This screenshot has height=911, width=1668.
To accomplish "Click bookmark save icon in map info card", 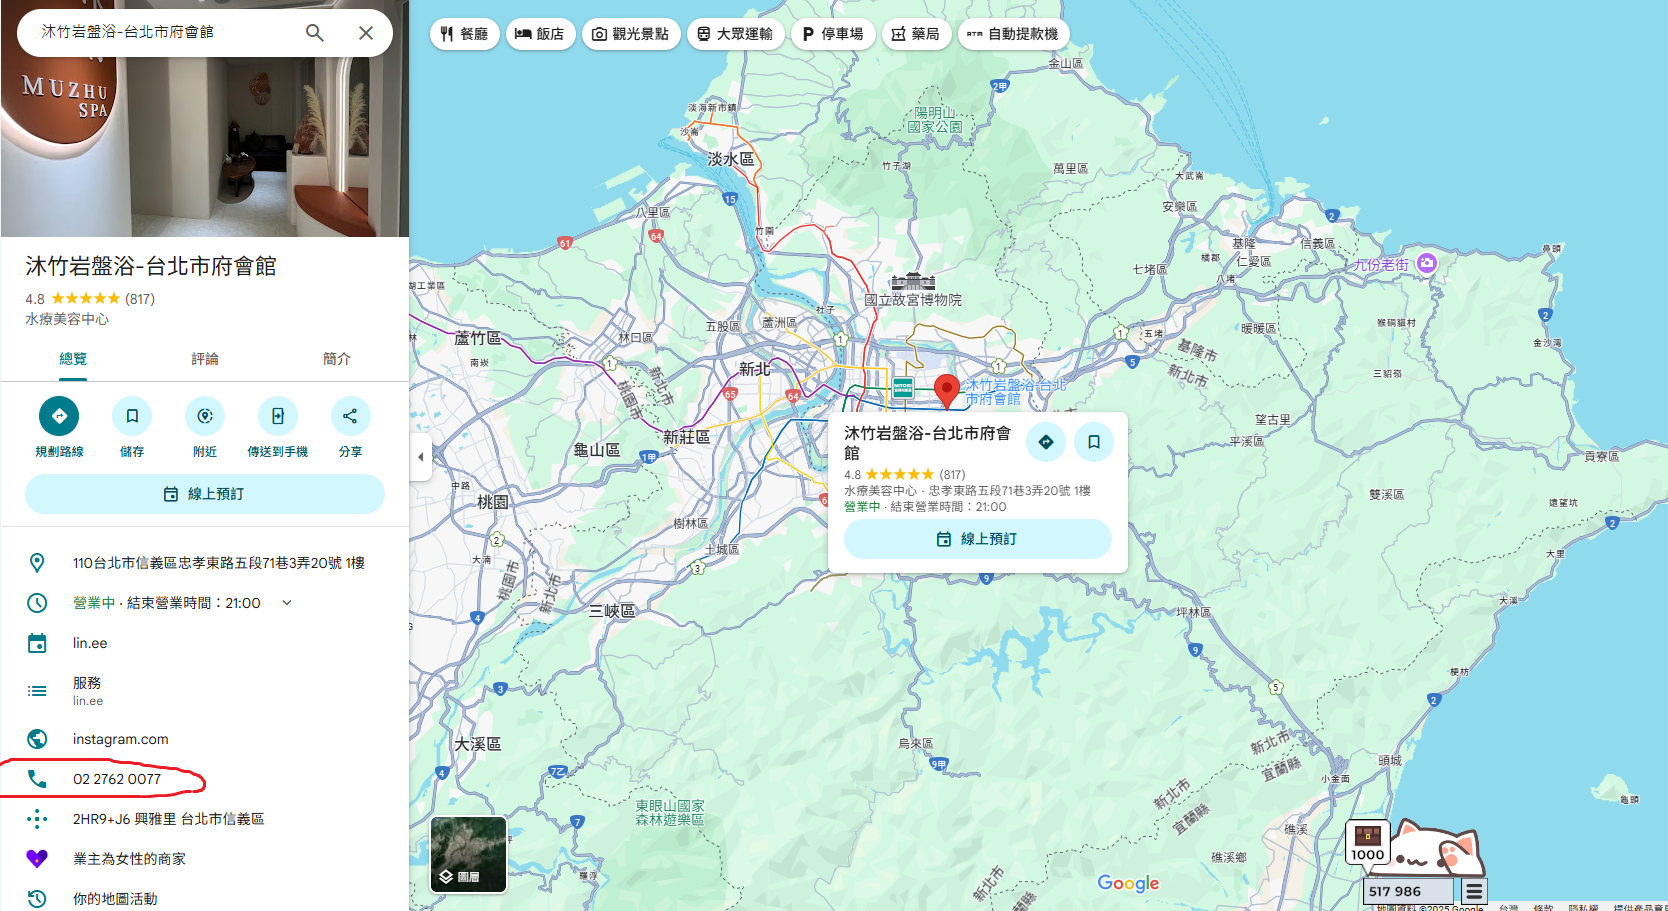I will tap(1094, 442).
